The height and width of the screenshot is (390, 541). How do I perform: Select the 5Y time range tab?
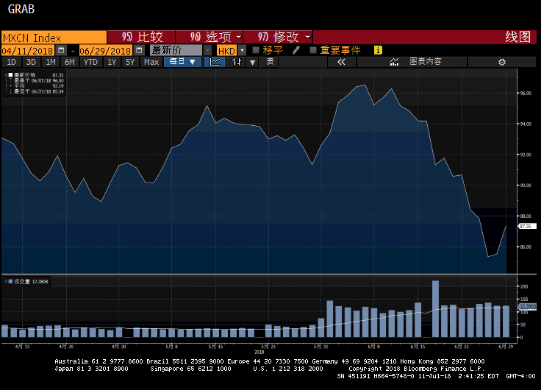point(130,62)
